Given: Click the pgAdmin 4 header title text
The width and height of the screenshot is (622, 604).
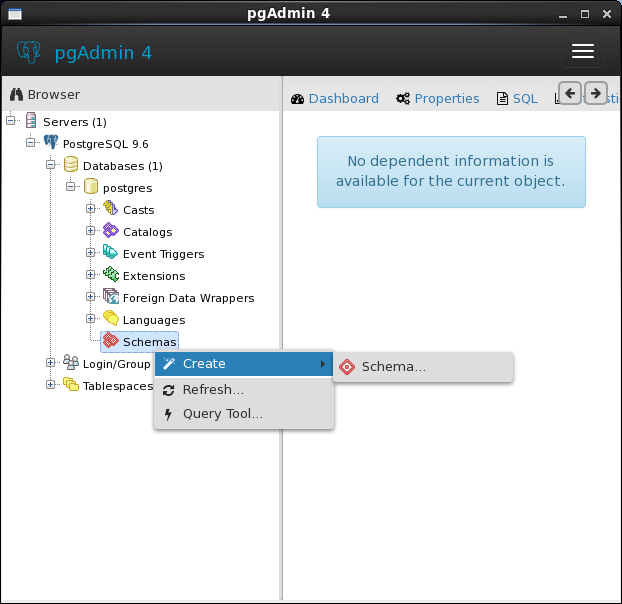Looking at the screenshot, I should click(103, 53).
